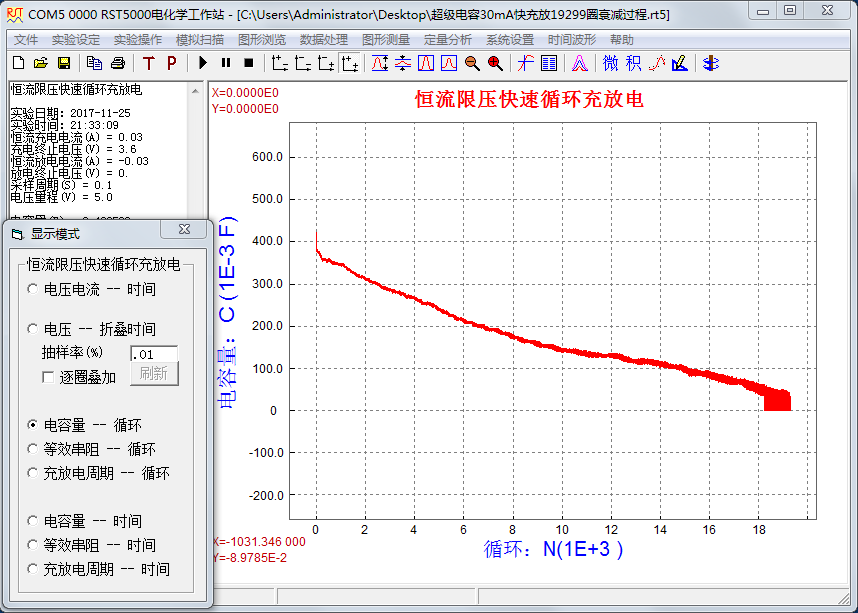Click the 积 integrate toolbar icon
Viewport: 858px width, 613px height.
[633, 63]
